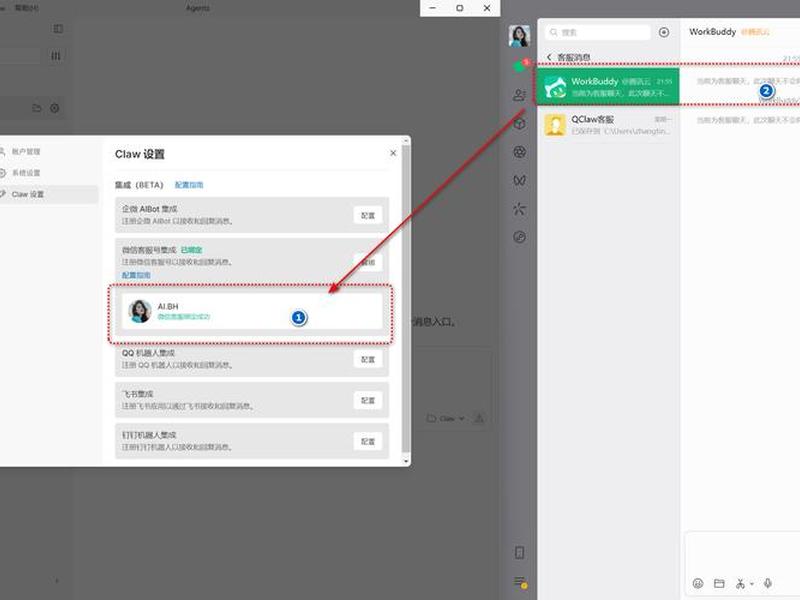This screenshot has width=800, height=600.
Task: Click 配置 button for 钉钉机器人集成
Action: (367, 441)
